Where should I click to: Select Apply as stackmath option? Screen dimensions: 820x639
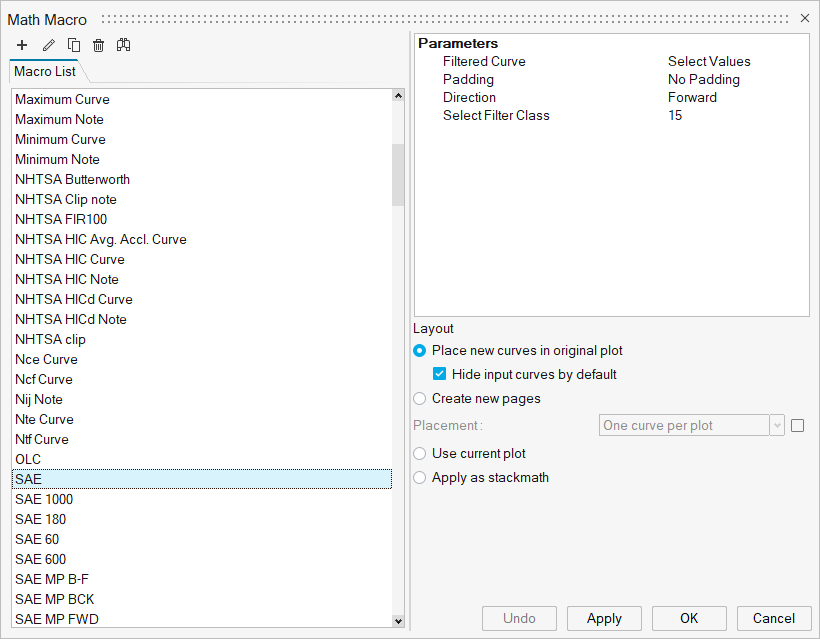(420, 478)
